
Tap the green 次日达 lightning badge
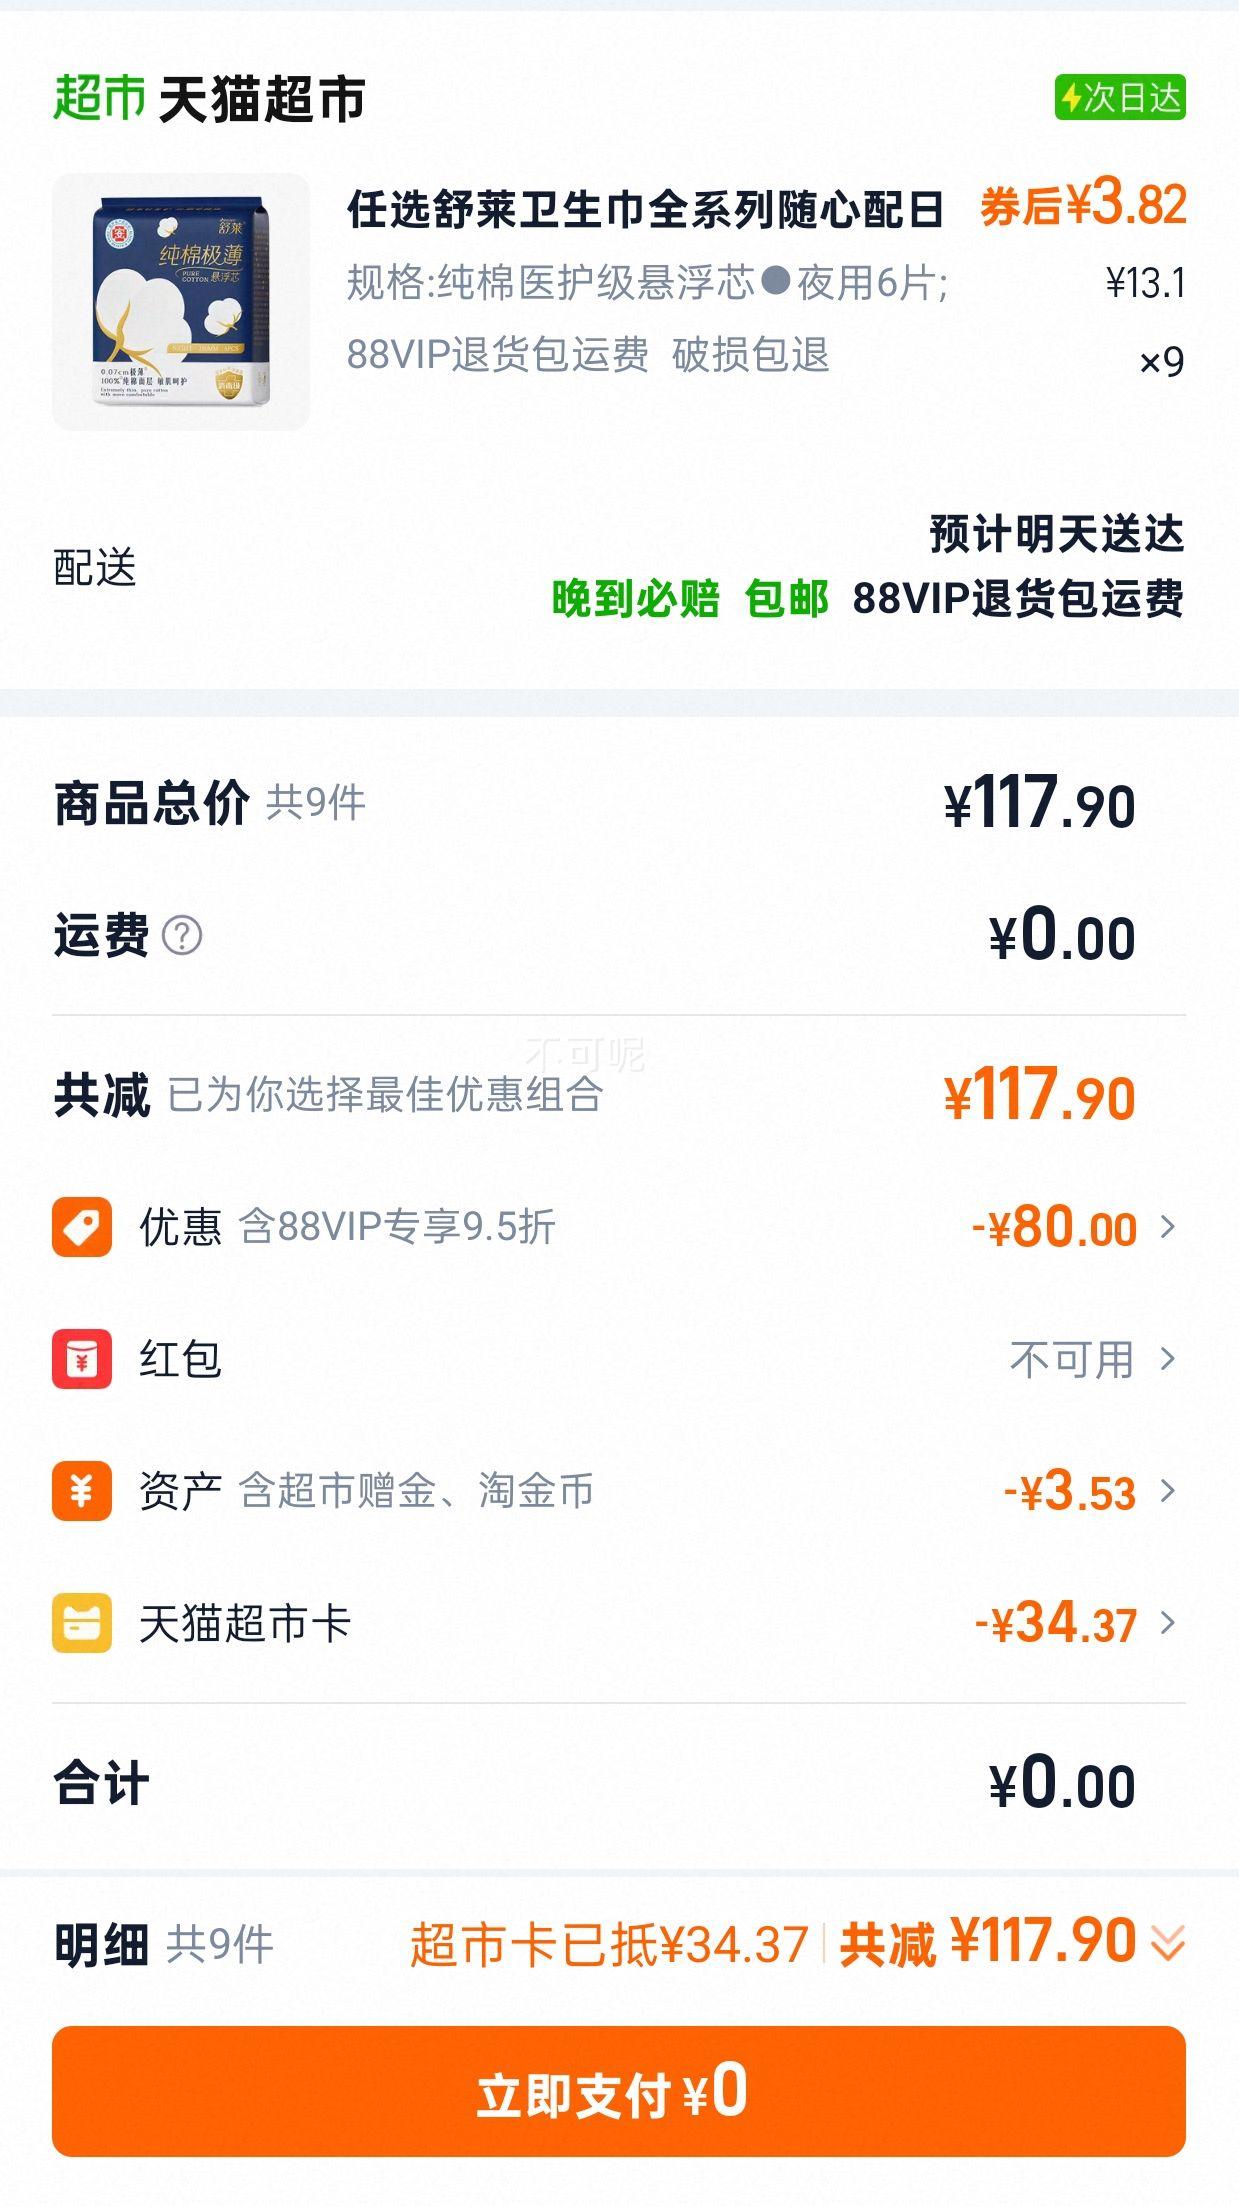pos(1120,98)
